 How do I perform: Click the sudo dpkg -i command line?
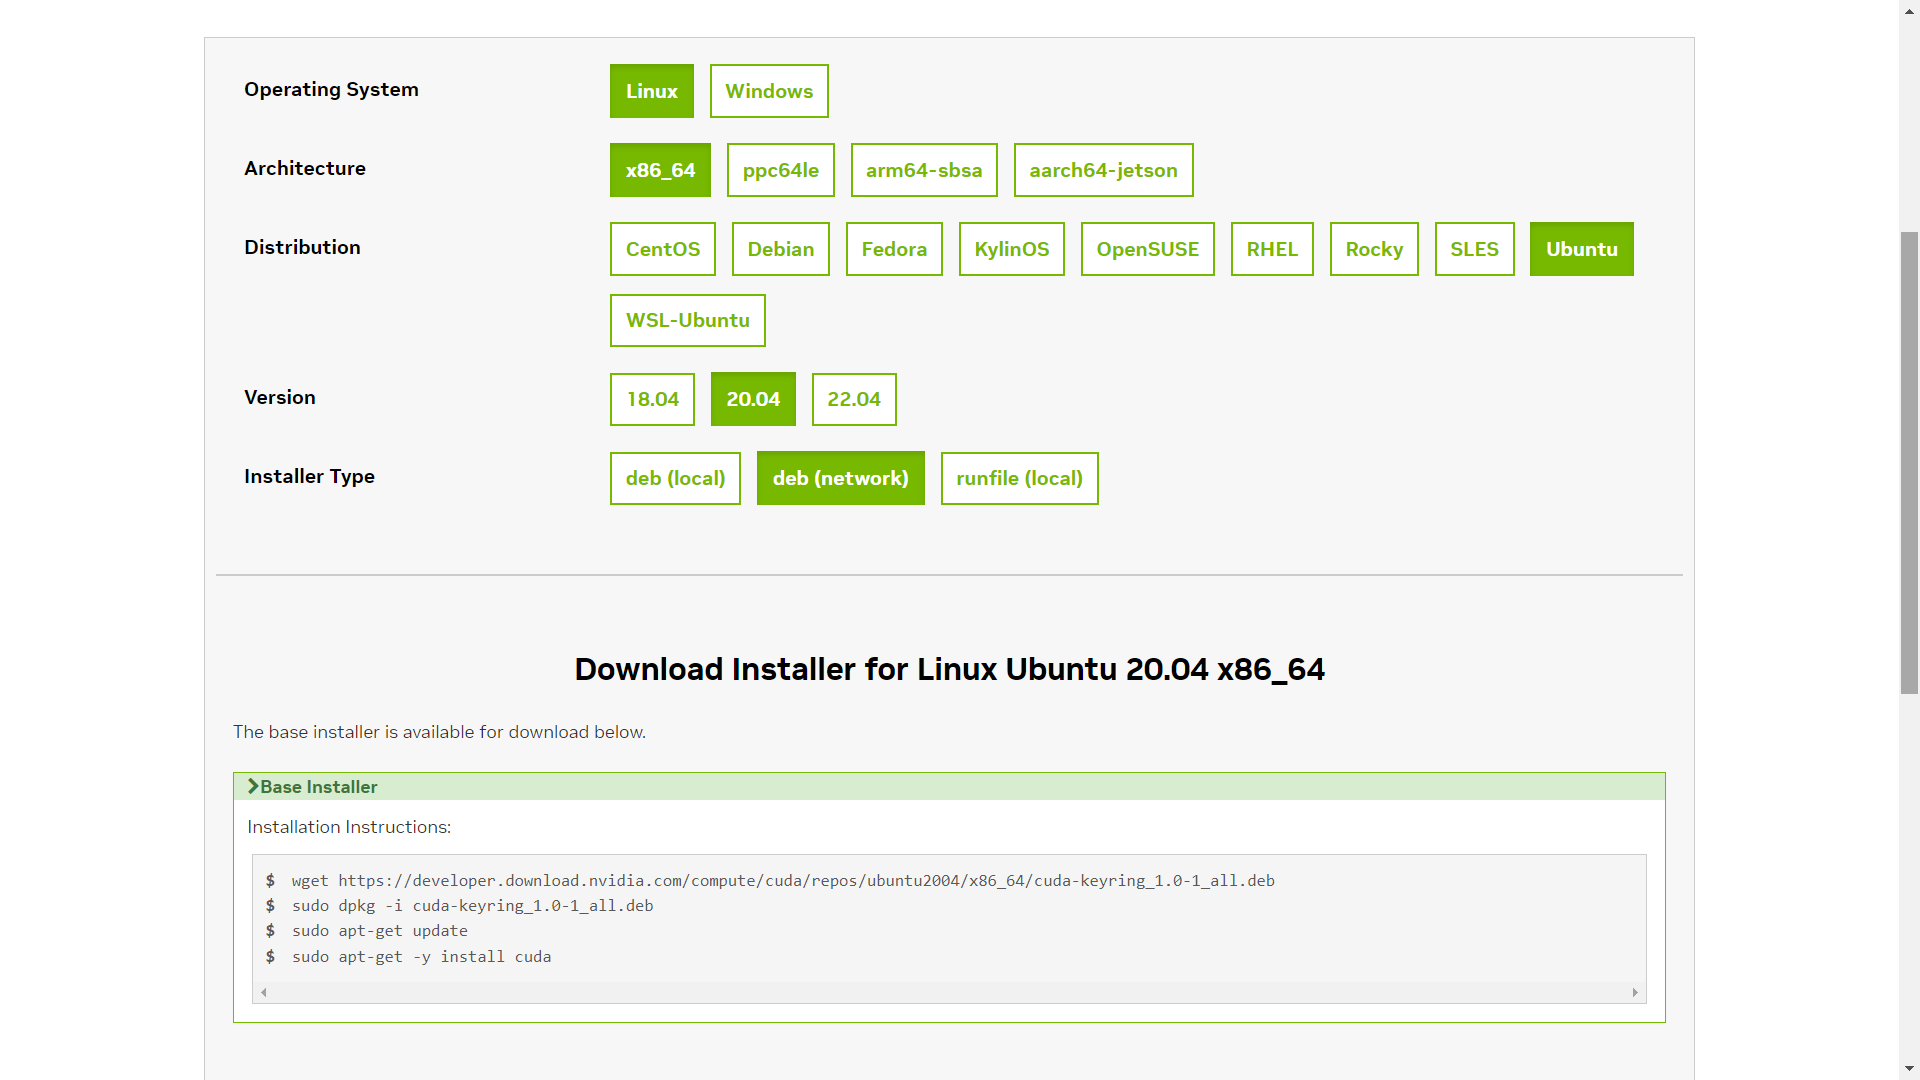coord(472,906)
